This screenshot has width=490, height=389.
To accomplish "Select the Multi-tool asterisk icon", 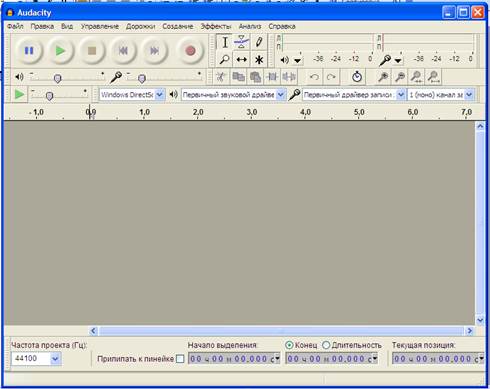I will pos(259,60).
